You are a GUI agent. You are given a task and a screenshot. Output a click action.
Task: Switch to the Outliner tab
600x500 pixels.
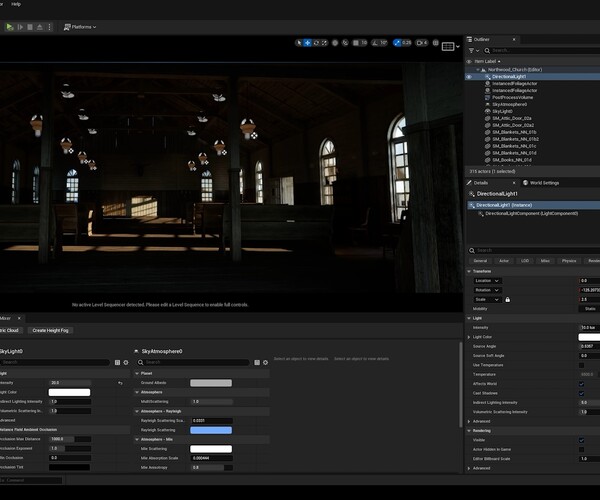click(481, 39)
